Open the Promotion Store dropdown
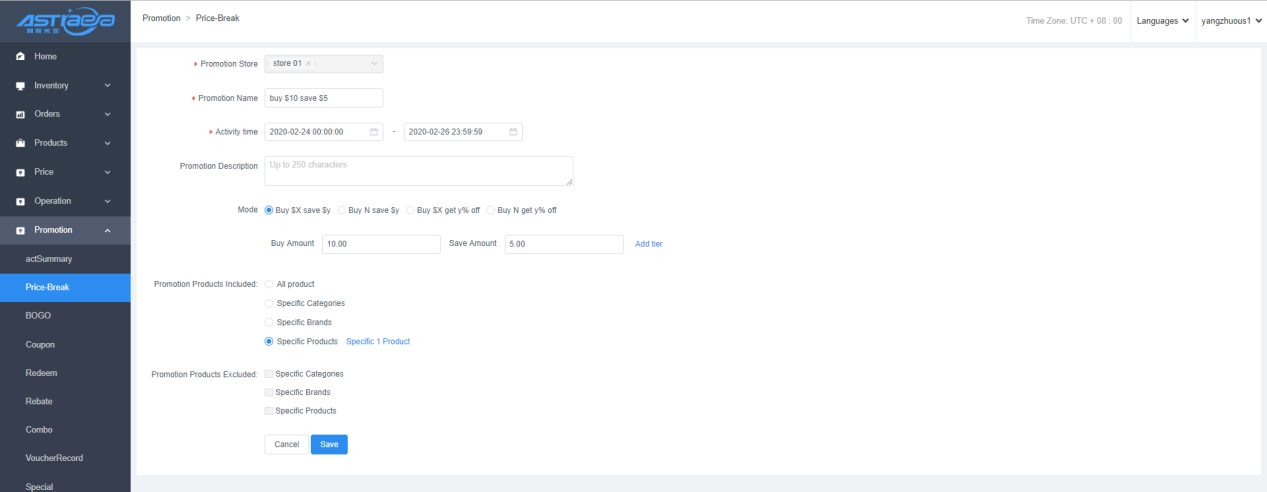 [374, 64]
